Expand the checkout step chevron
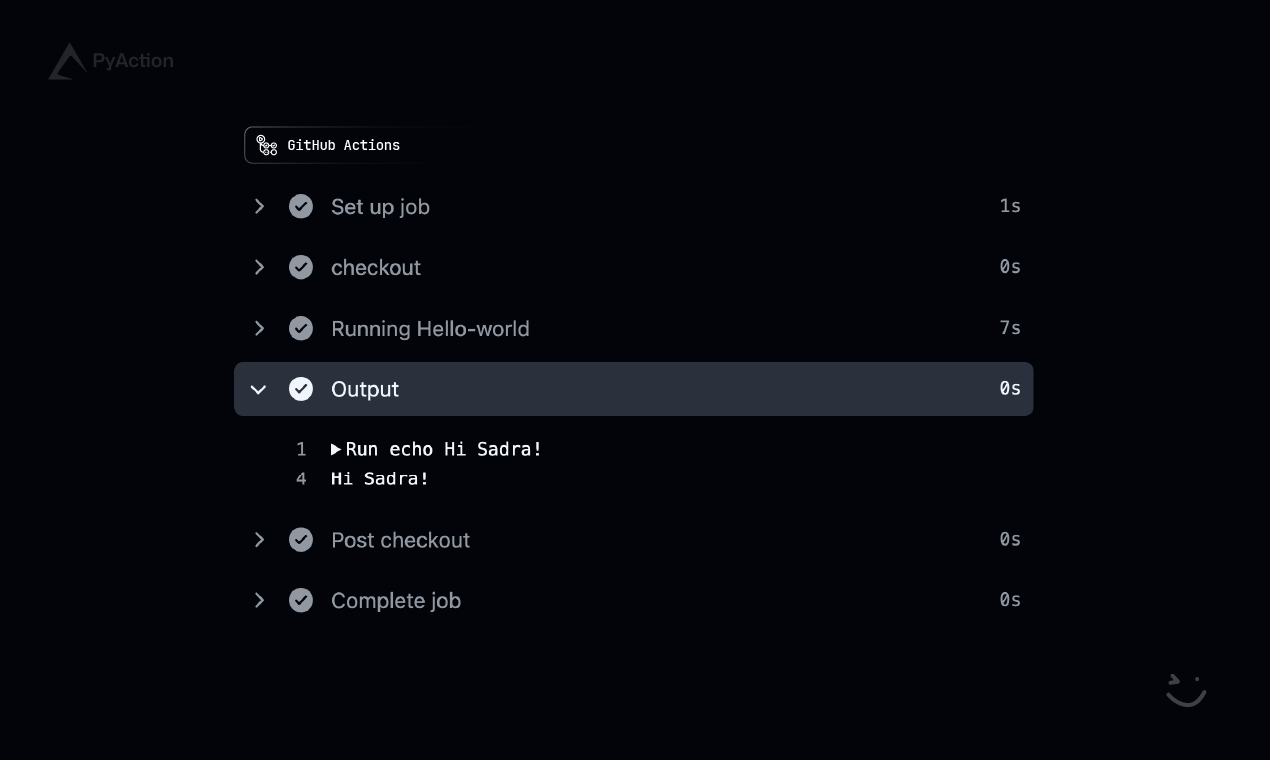This screenshot has height=760, width=1270. [x=260, y=267]
